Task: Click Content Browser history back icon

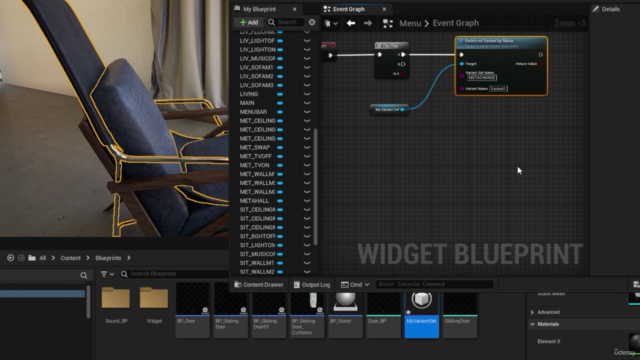Action: 11,258
